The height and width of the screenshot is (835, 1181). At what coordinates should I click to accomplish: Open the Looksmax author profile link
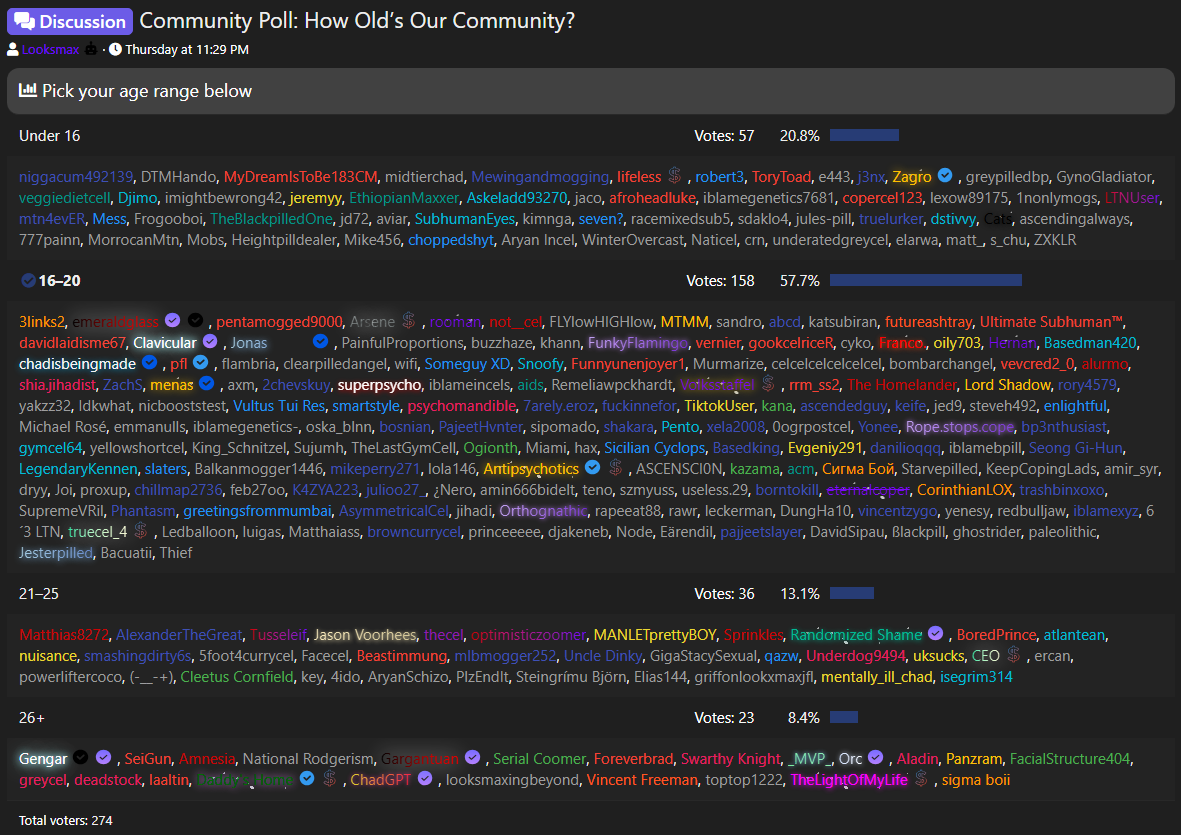pos(50,50)
